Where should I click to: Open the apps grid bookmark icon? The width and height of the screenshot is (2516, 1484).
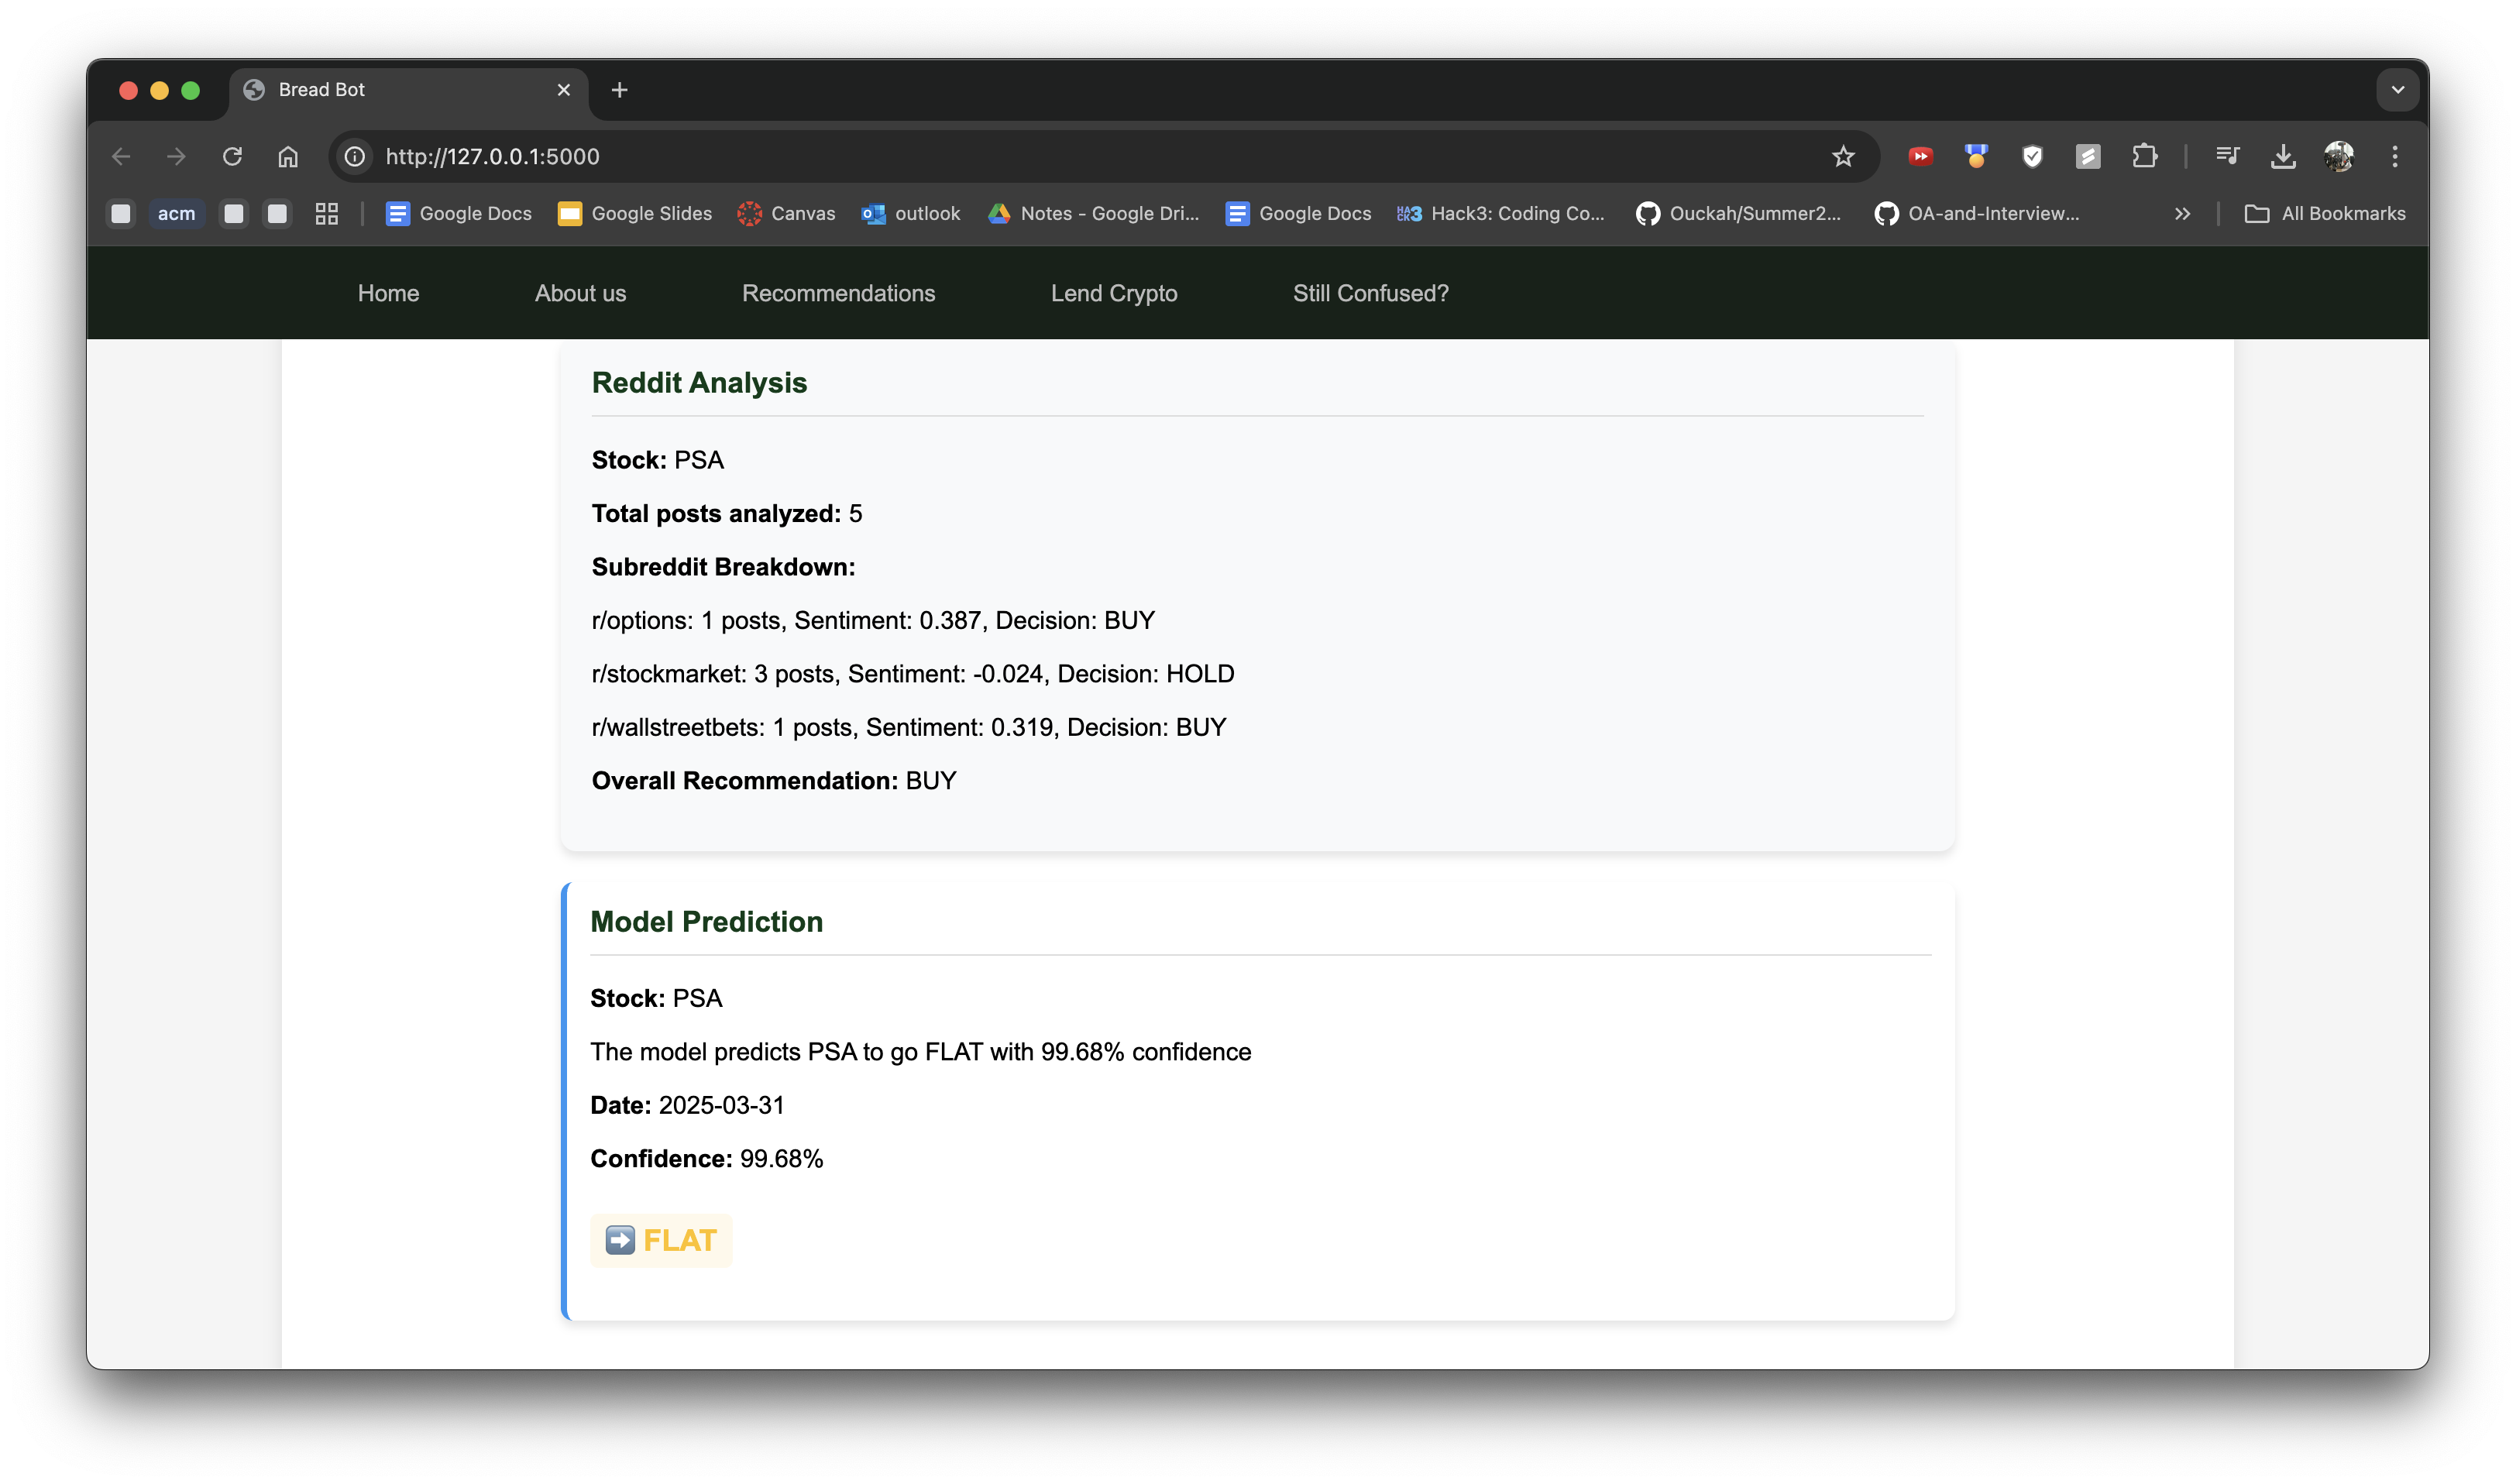click(327, 213)
